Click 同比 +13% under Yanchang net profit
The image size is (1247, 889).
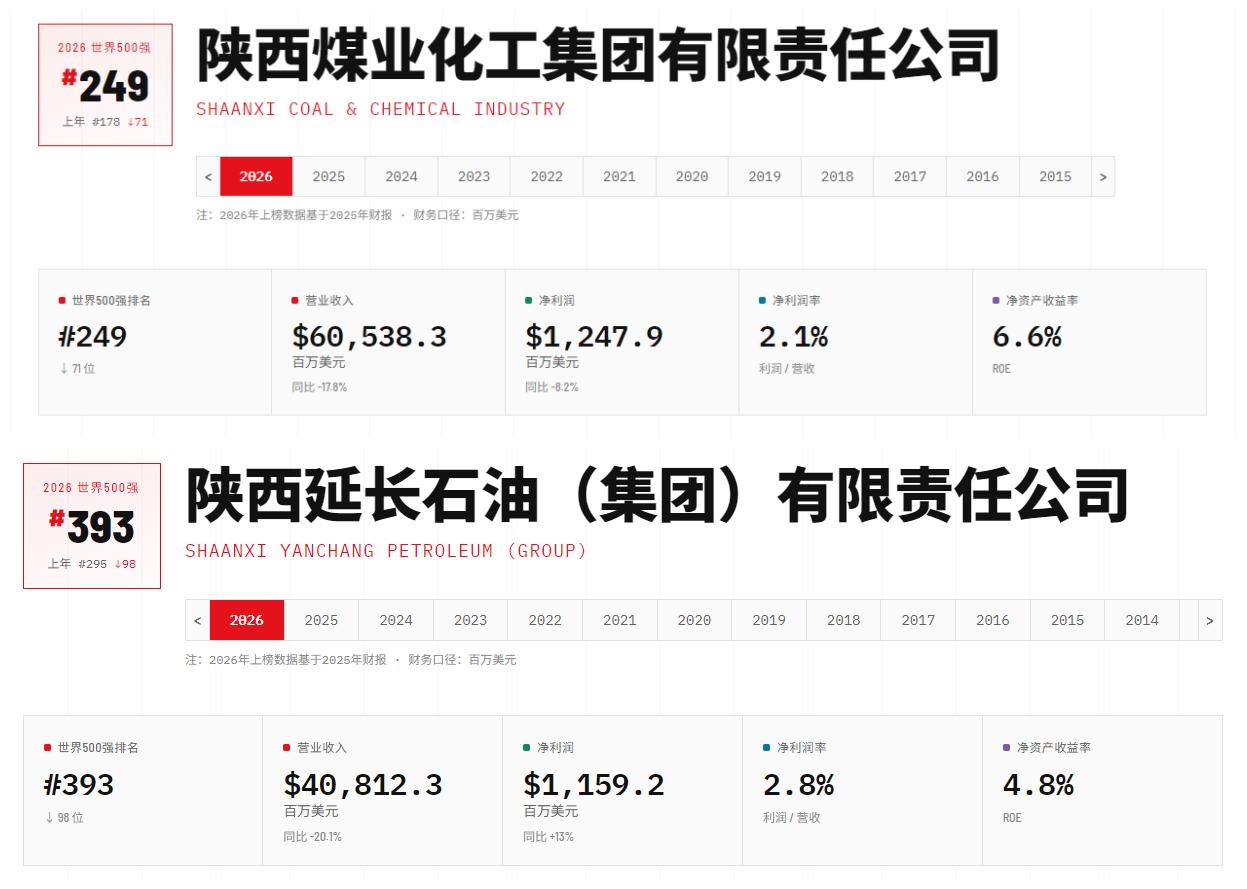pyautogui.click(x=548, y=837)
